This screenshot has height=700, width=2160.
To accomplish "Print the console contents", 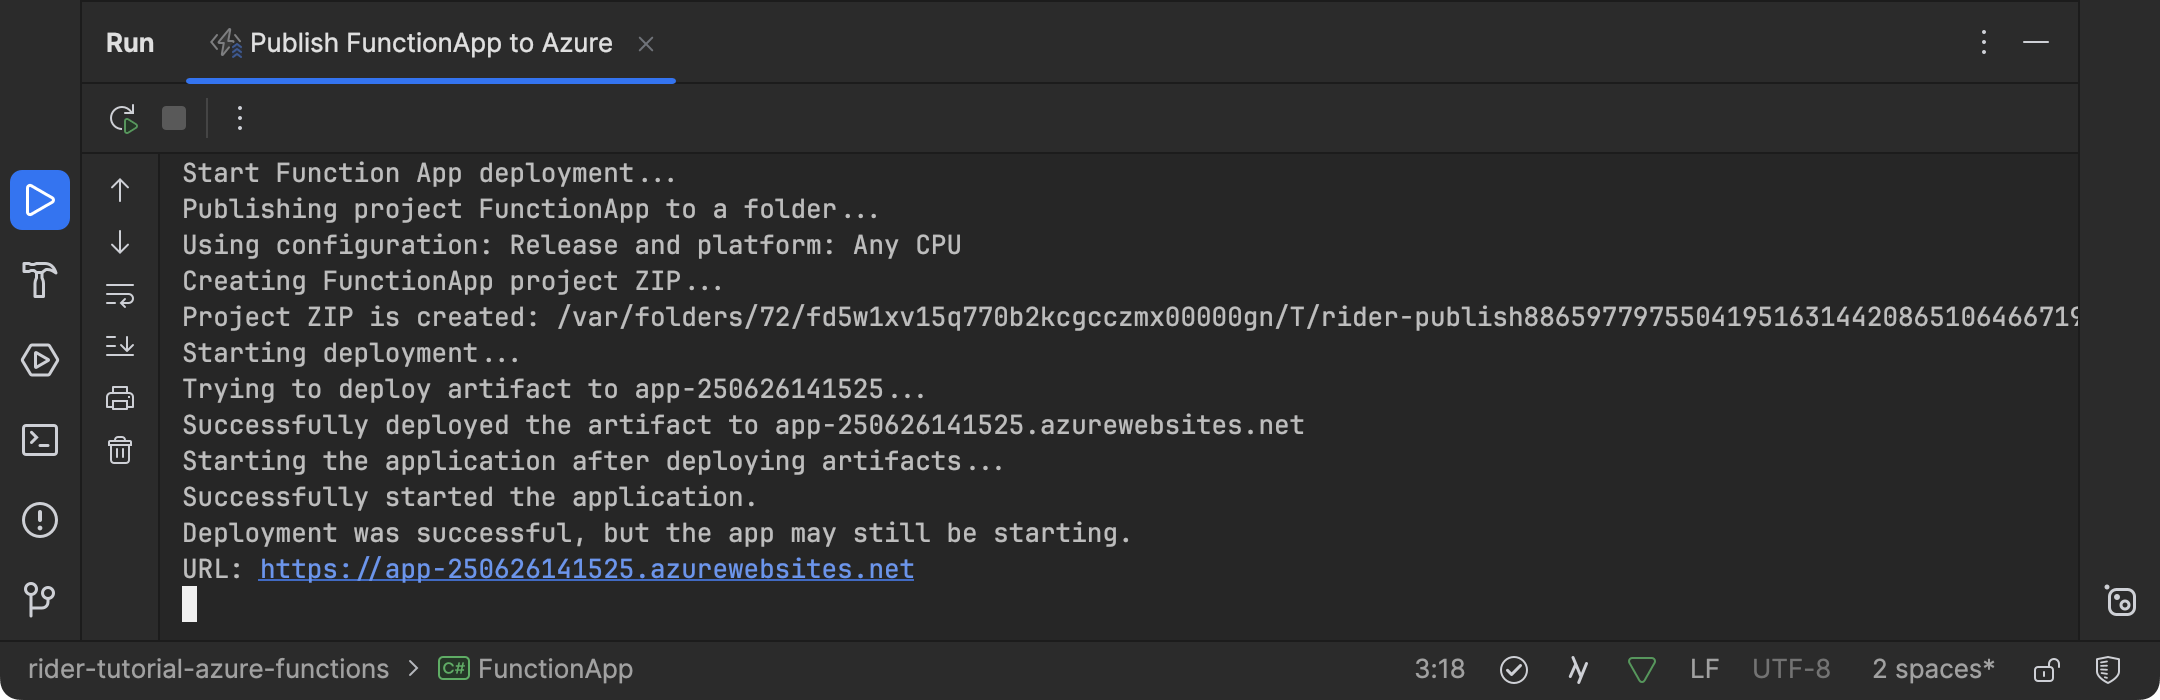I will pos(120,397).
